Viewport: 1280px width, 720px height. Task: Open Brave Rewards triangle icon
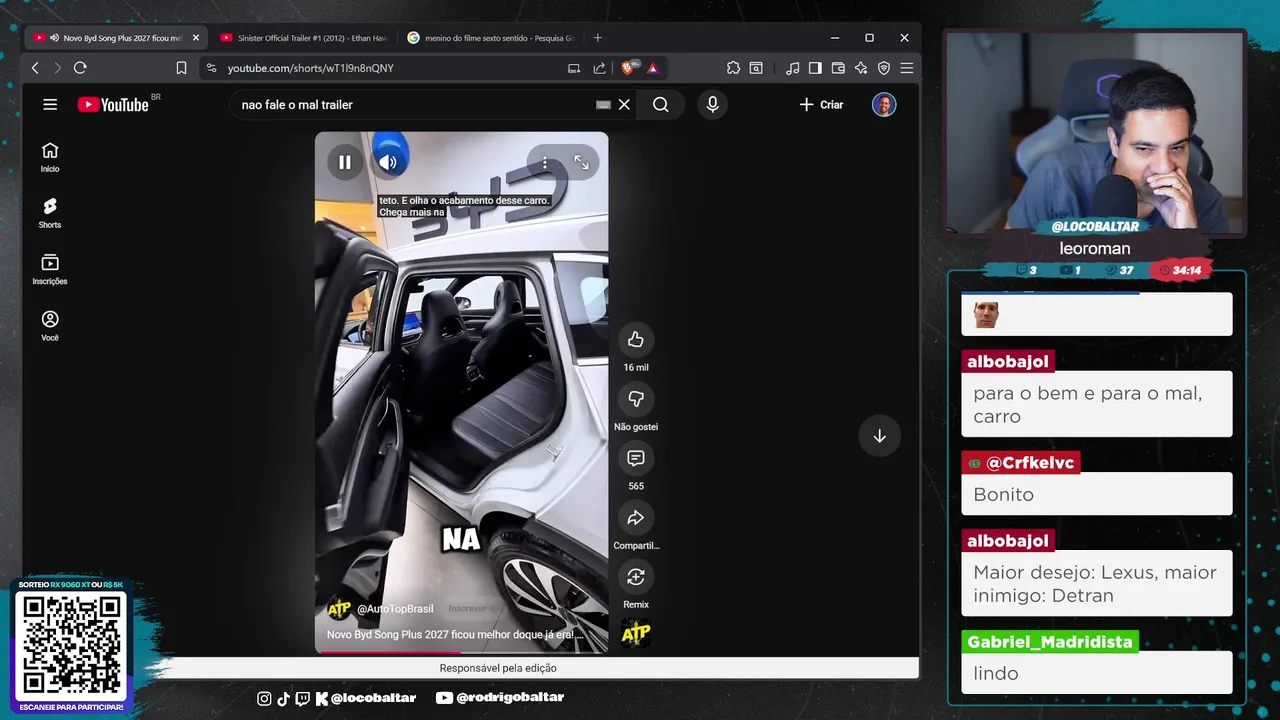pyautogui.click(x=652, y=68)
